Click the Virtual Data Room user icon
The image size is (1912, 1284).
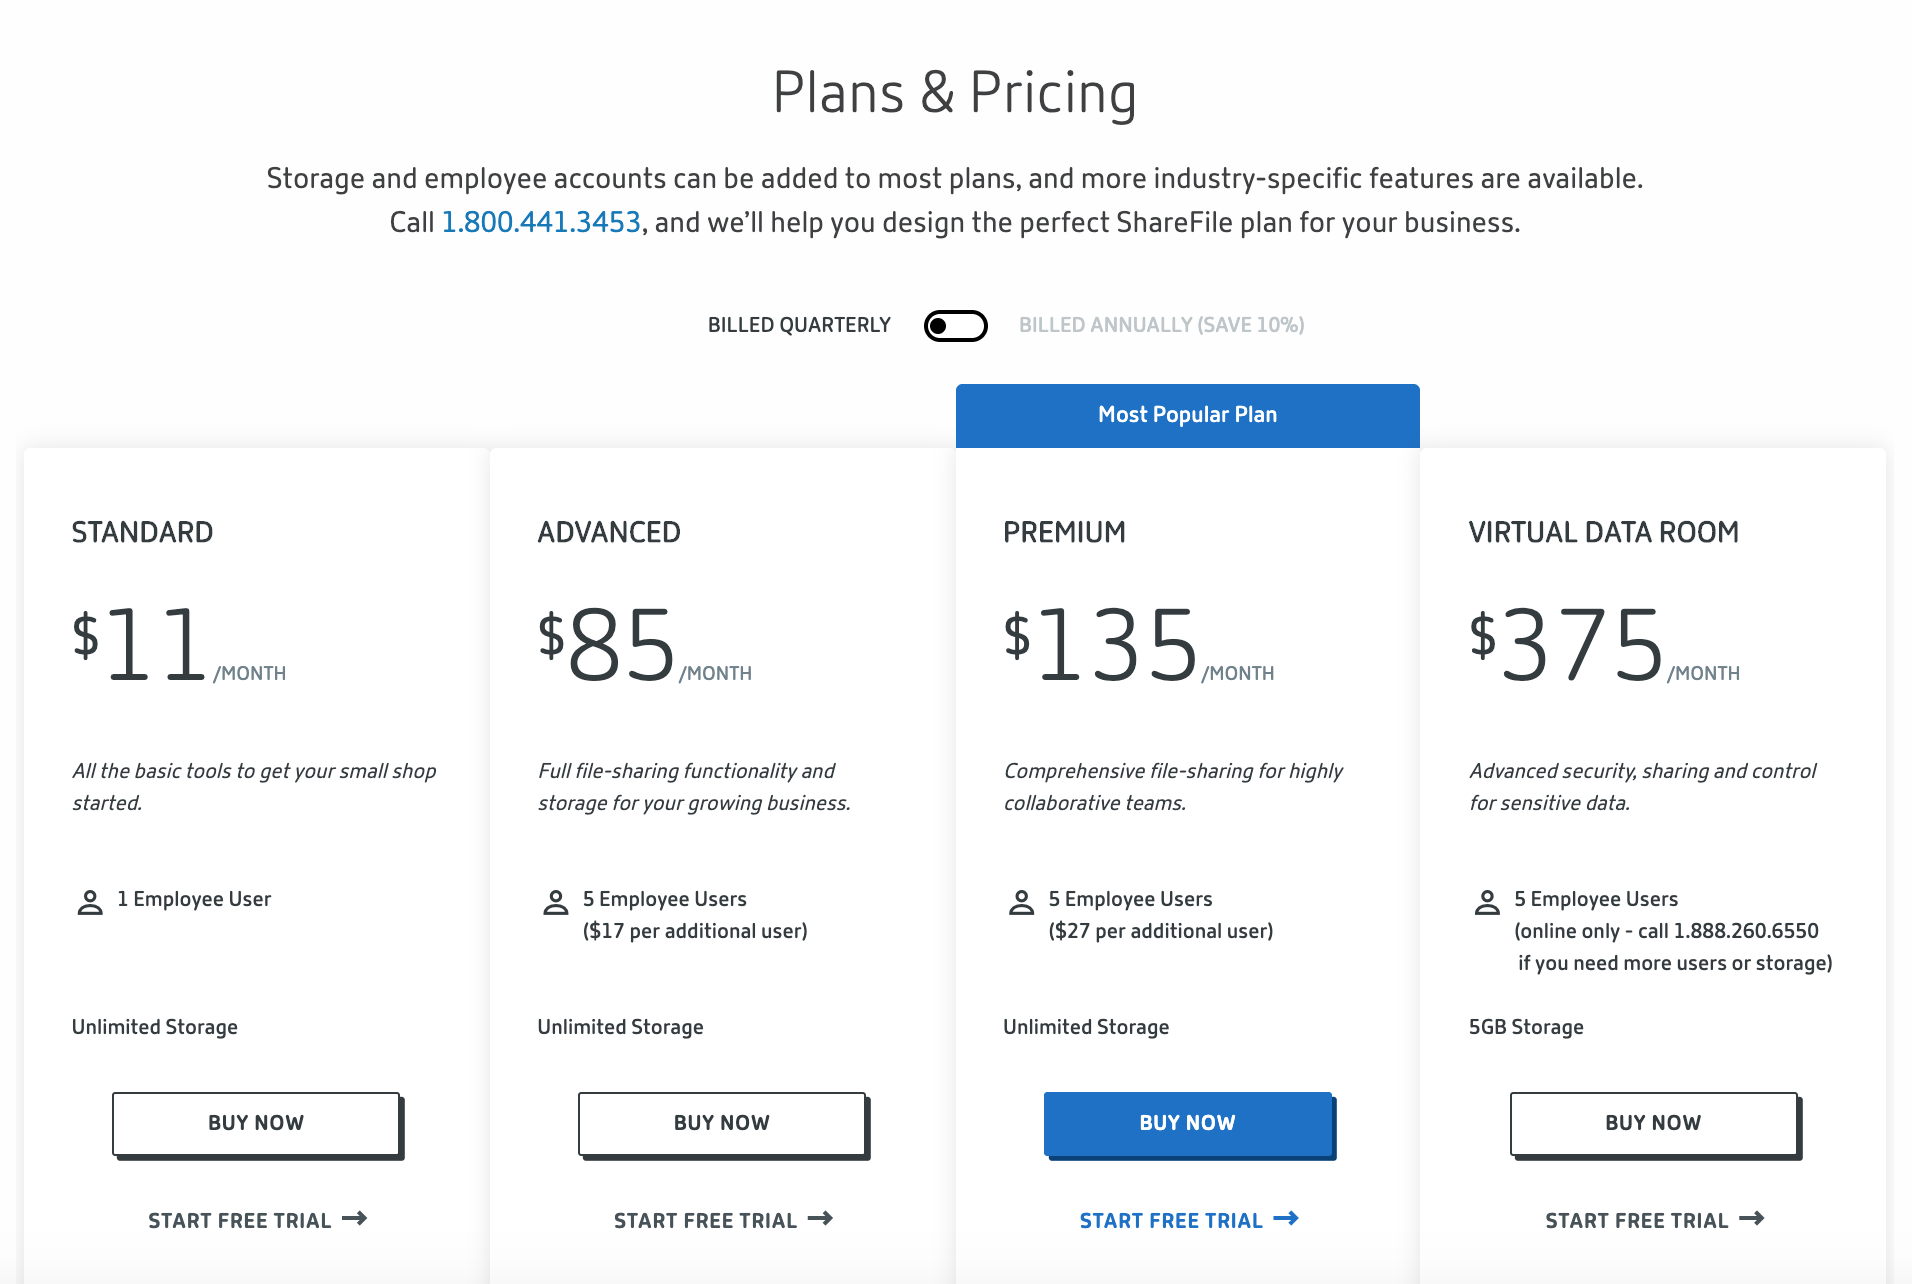(x=1487, y=902)
